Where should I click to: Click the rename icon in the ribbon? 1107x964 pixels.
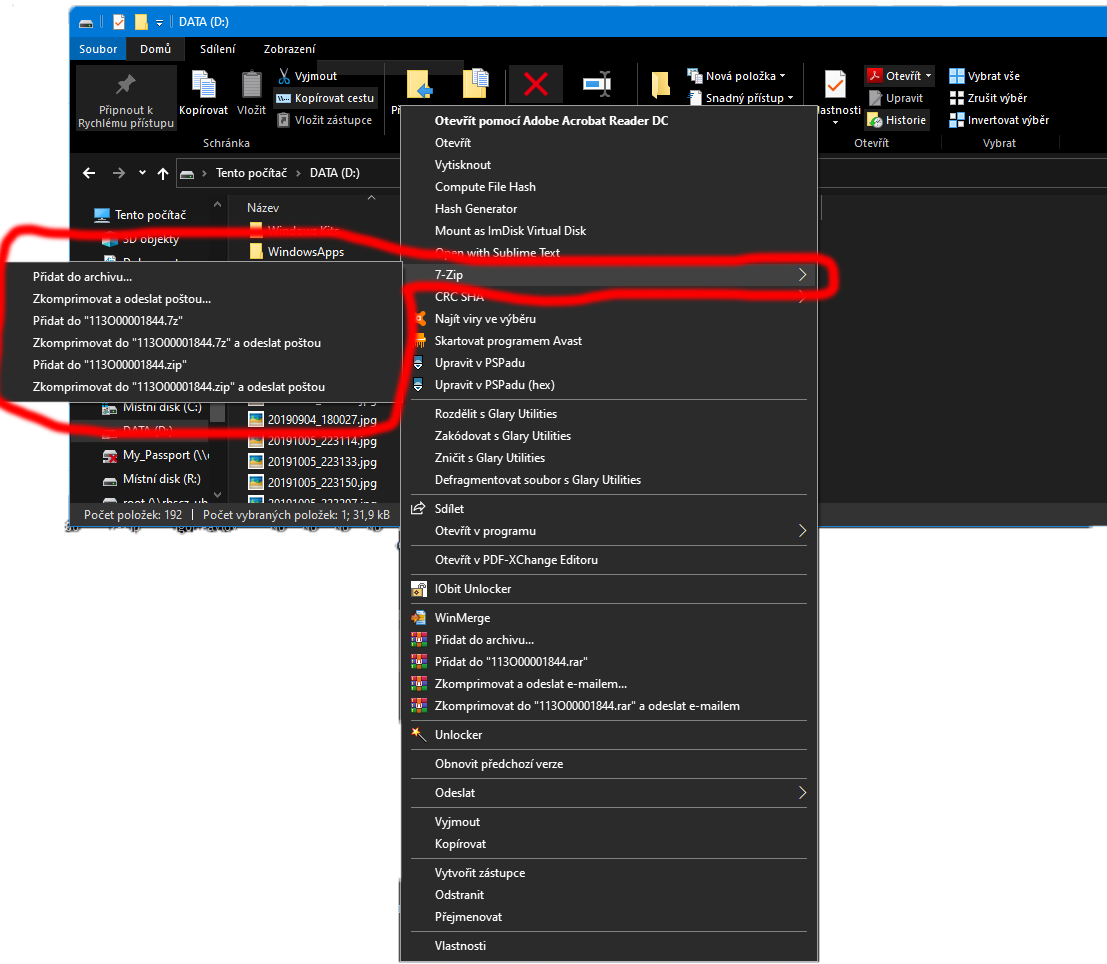coord(598,85)
